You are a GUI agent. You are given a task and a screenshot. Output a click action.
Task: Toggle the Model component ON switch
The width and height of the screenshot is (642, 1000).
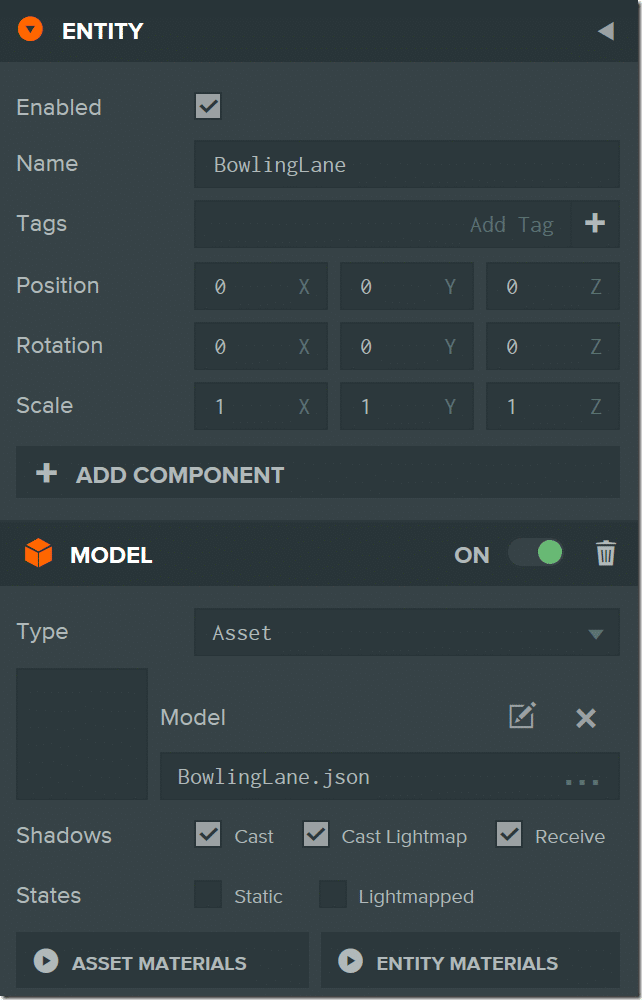click(536, 552)
